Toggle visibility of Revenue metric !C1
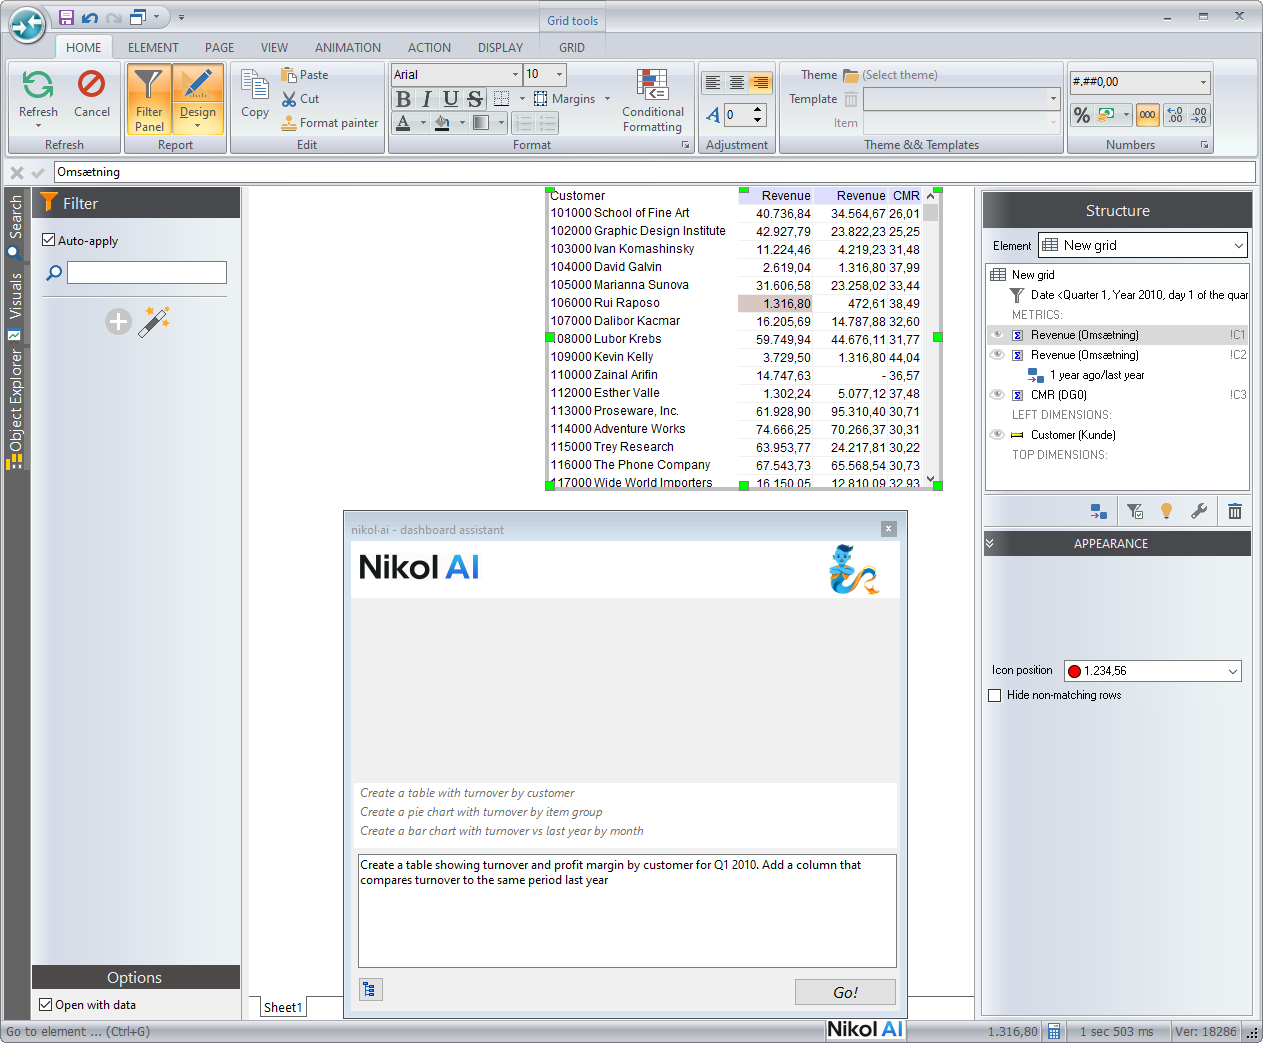 tap(997, 335)
